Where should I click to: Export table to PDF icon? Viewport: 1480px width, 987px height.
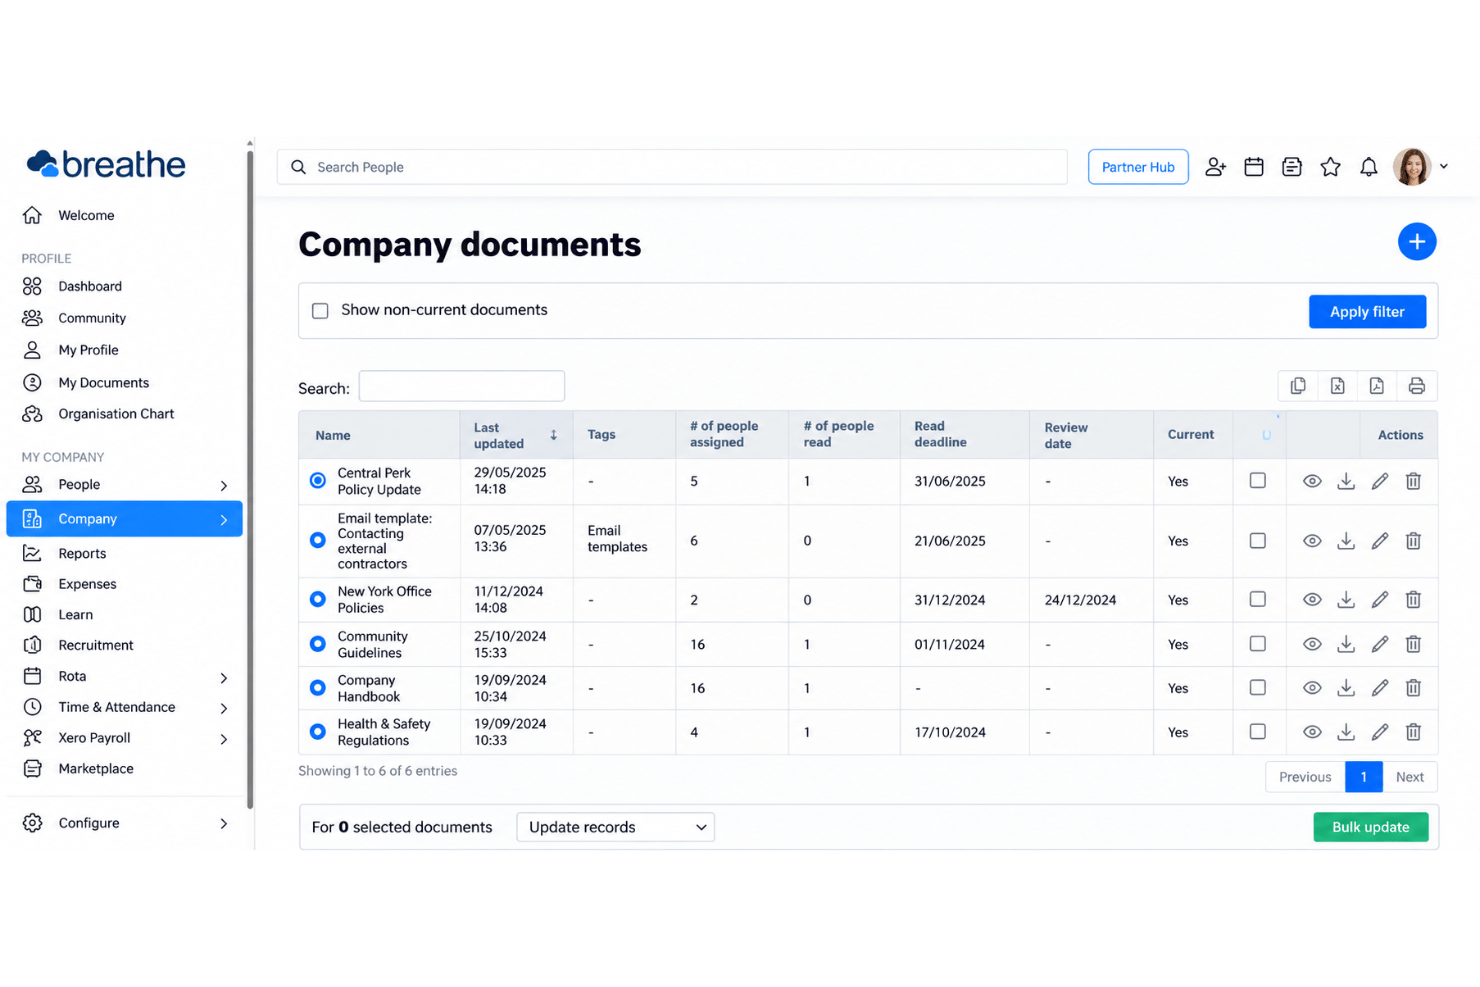tap(1377, 386)
